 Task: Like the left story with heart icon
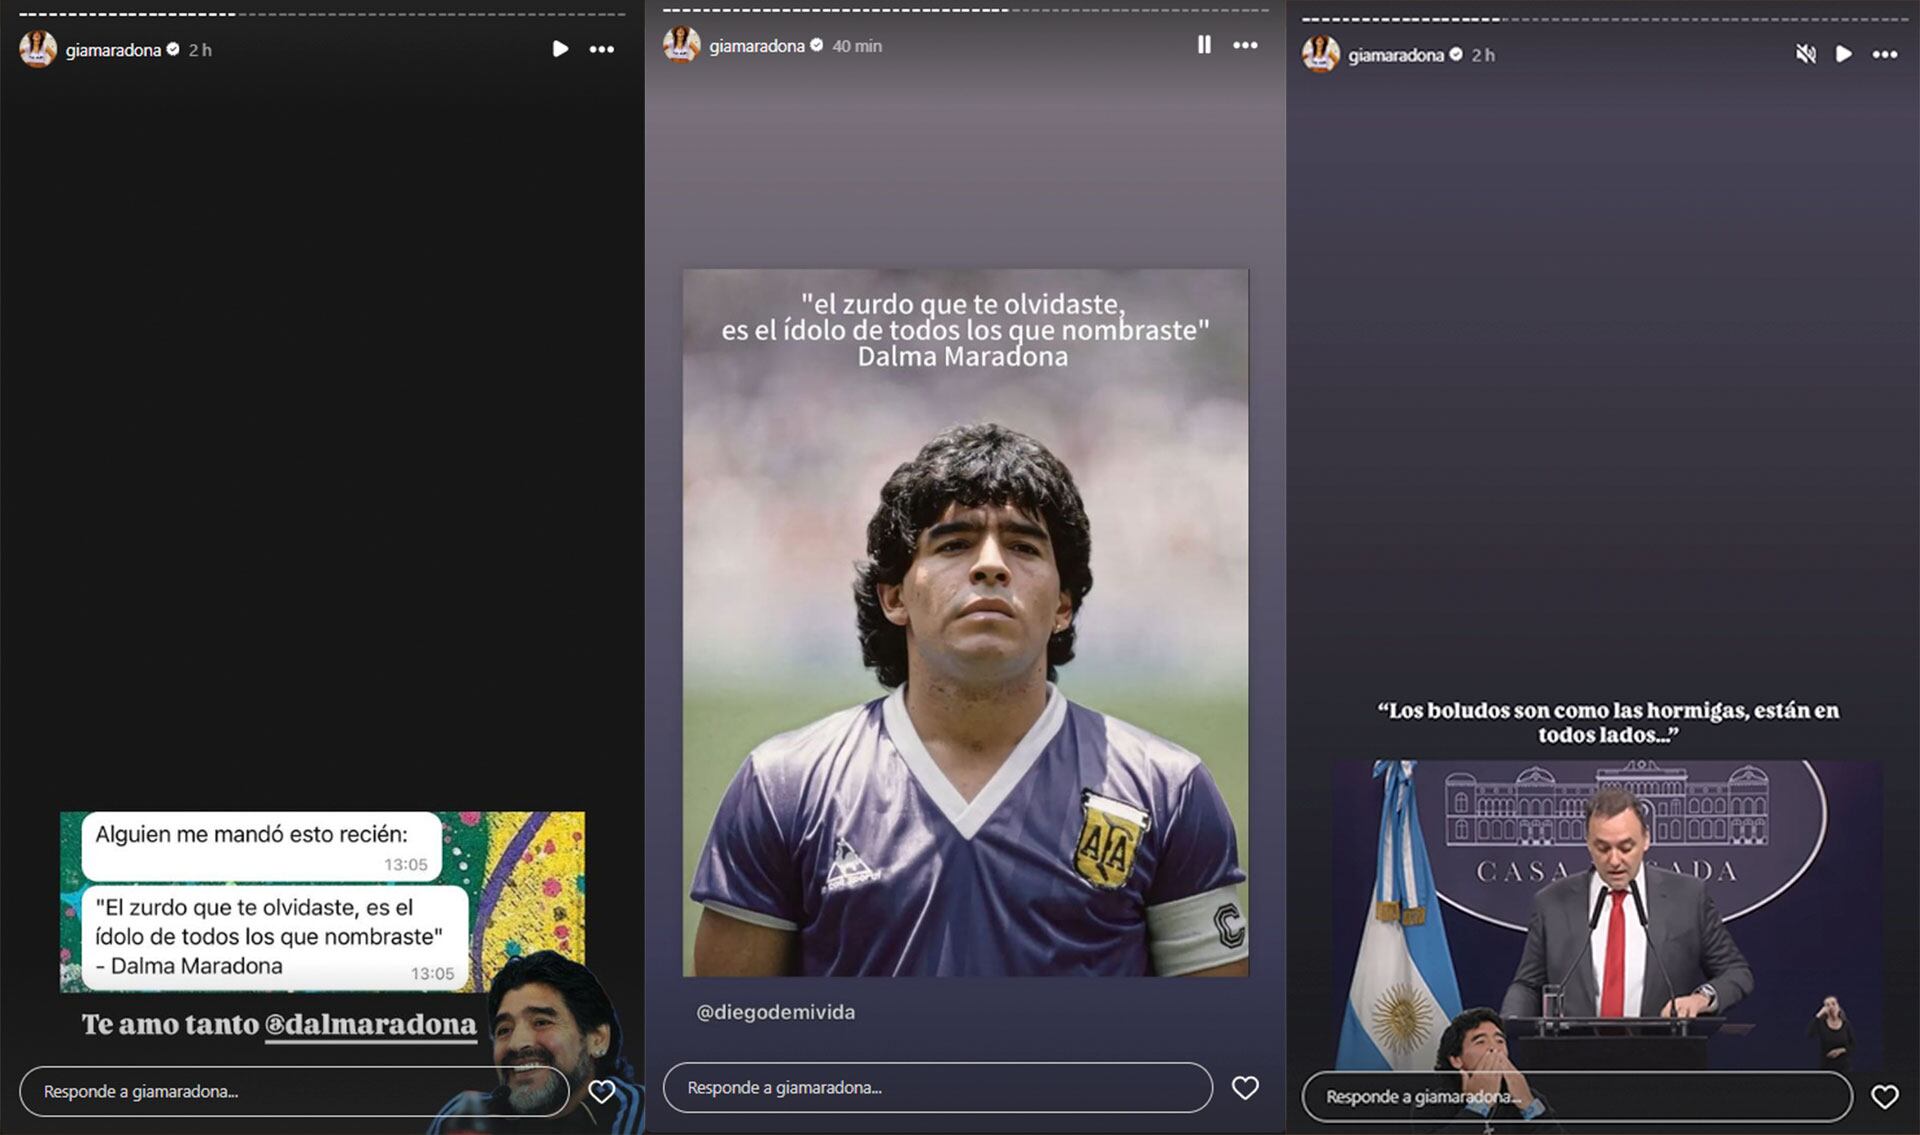[602, 1091]
